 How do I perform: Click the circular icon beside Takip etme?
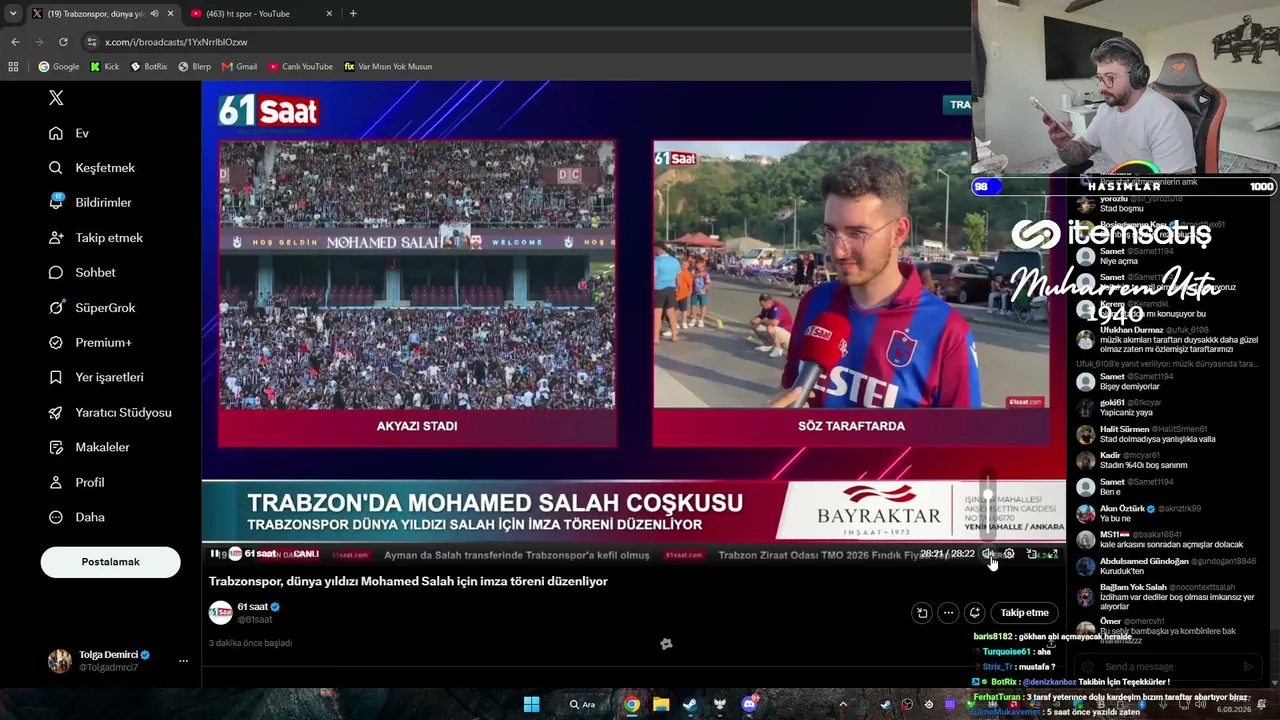click(974, 613)
